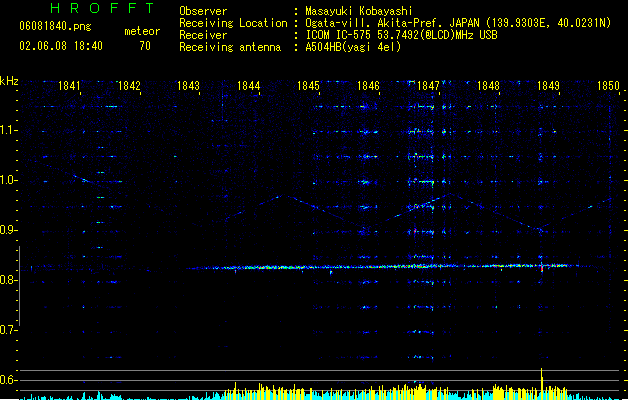Click the ICOM IC-575 receiver text
Viewport: 629px width, 400px height.
pyautogui.click(x=401, y=35)
